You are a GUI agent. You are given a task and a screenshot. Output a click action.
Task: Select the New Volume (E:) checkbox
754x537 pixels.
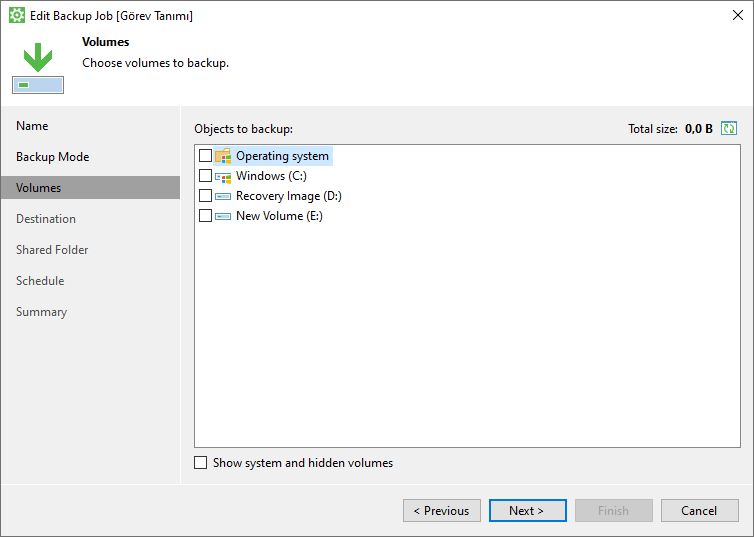205,215
